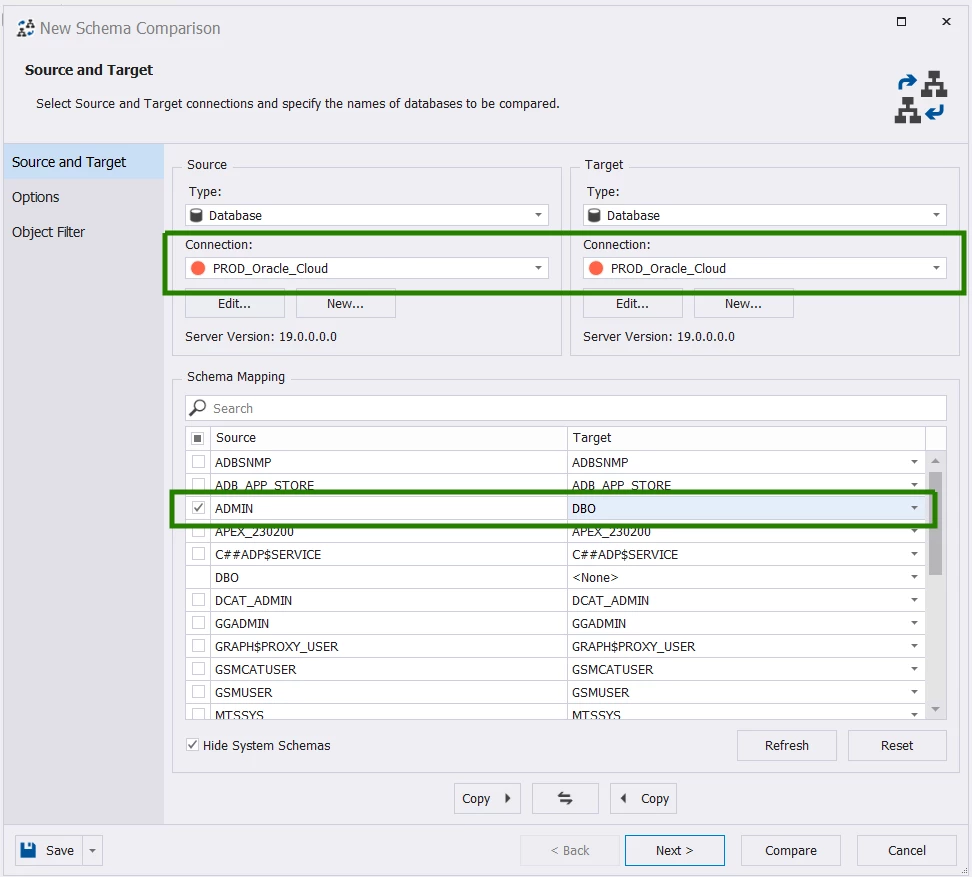Screen dimensions: 972x877
Task: Click the Source connection New button
Action: (345, 303)
